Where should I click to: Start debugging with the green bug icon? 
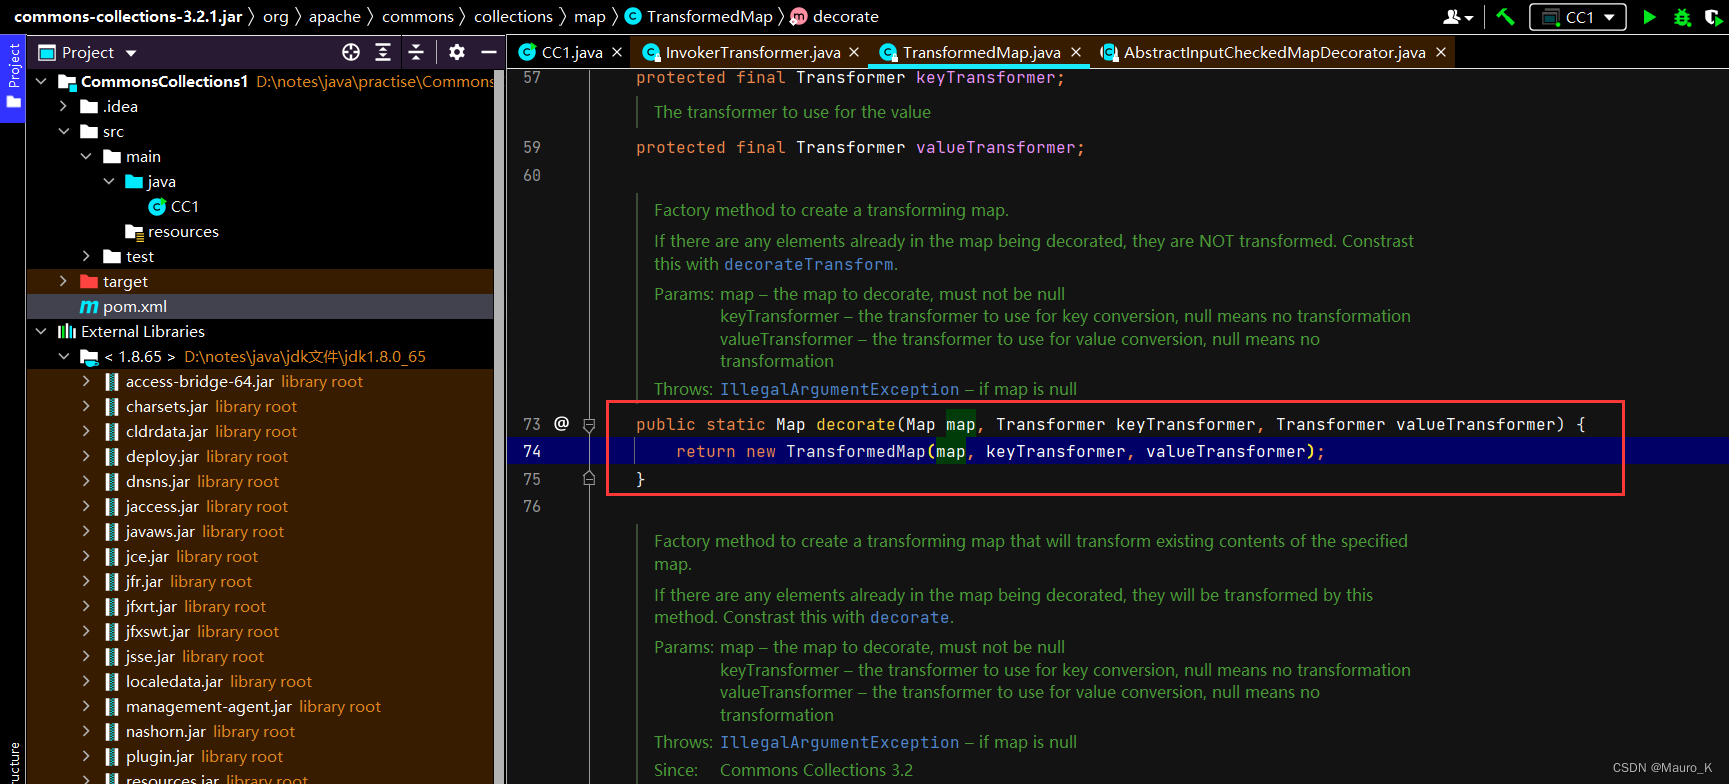[1682, 17]
